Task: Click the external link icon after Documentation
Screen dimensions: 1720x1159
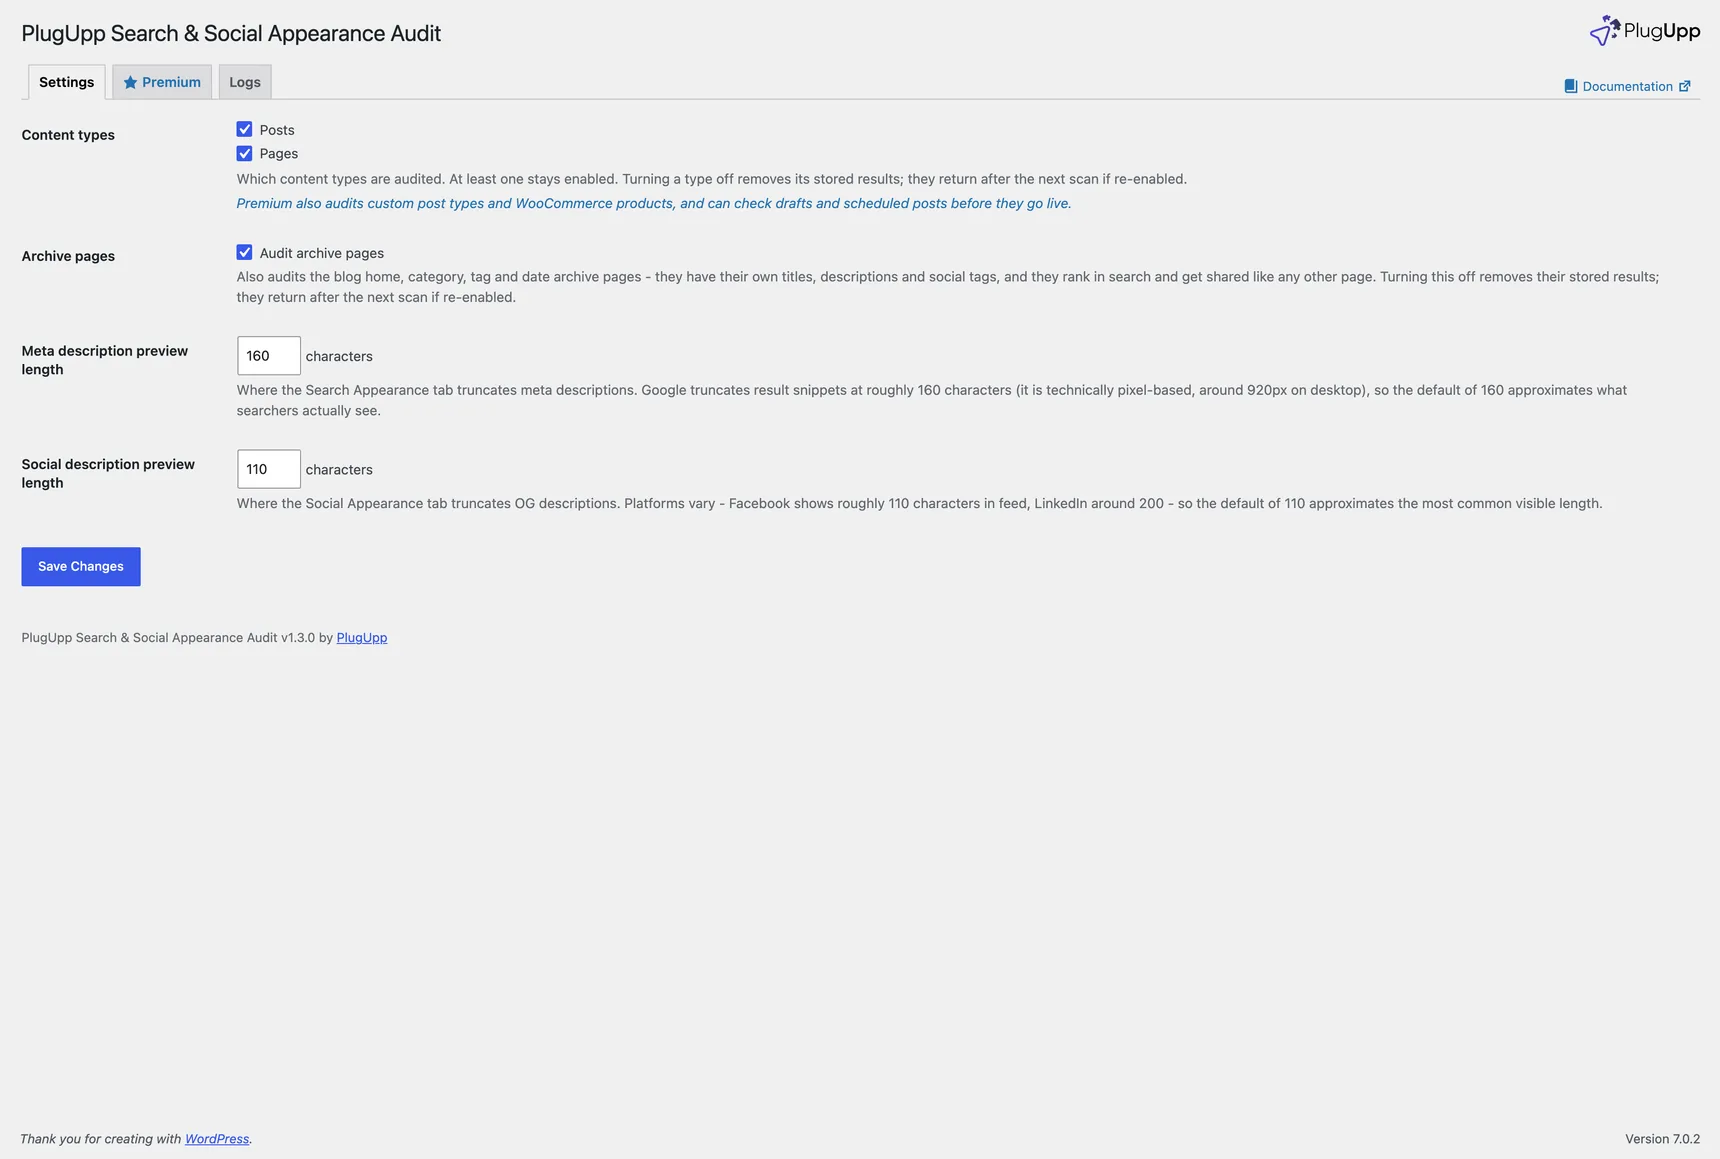Action: click(1684, 86)
